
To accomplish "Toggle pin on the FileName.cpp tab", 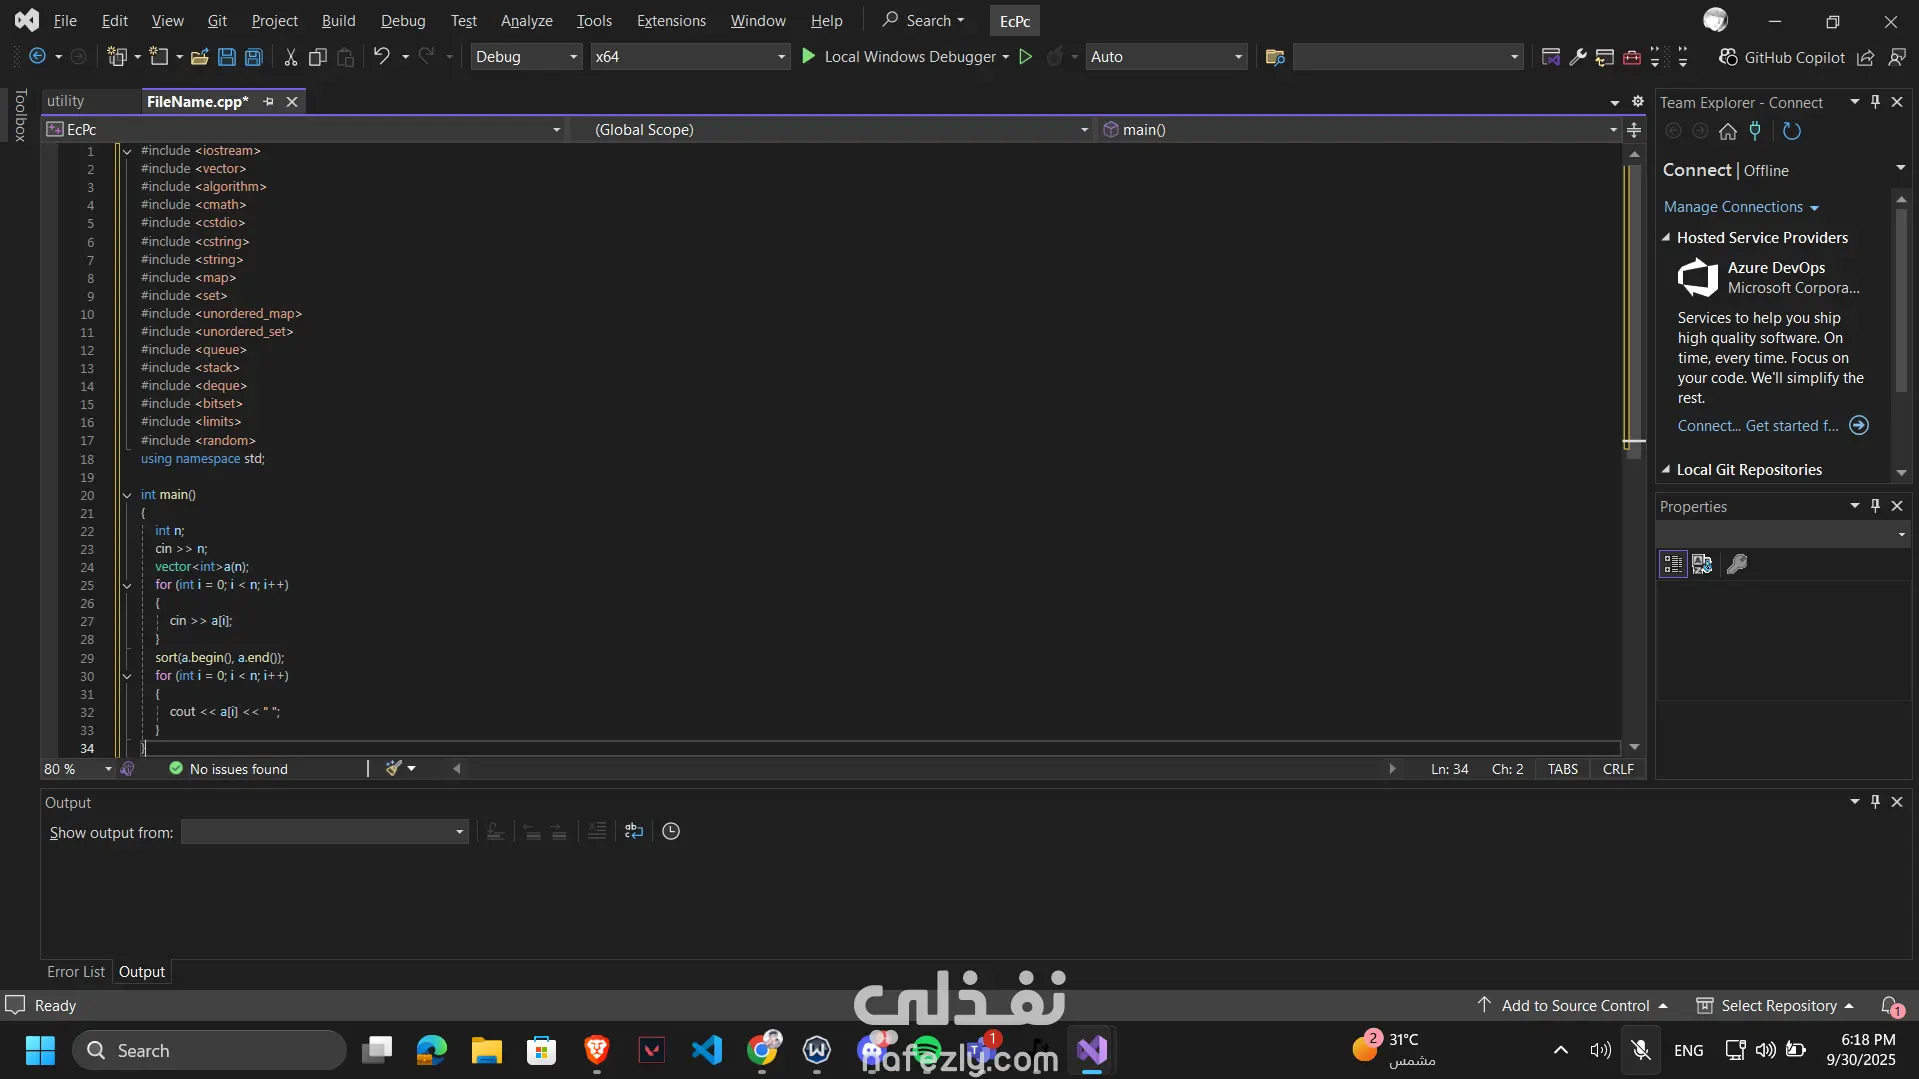I will (268, 102).
